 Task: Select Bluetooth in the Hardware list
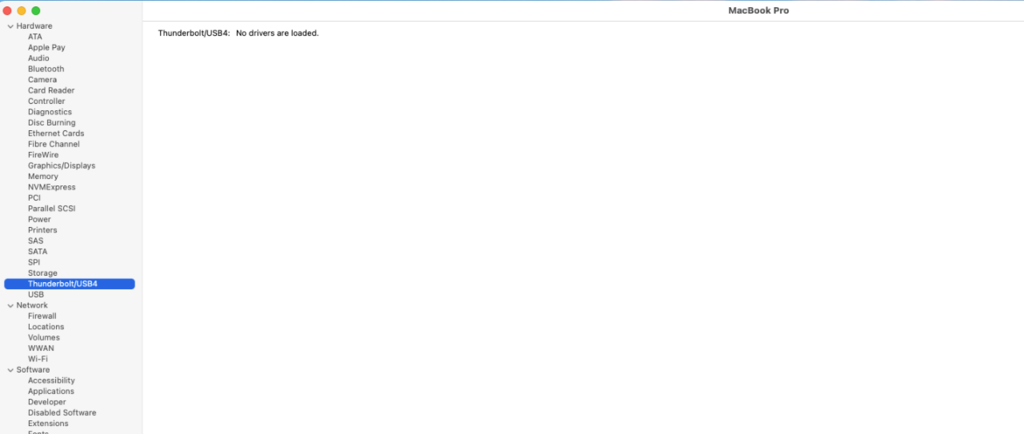(45, 69)
